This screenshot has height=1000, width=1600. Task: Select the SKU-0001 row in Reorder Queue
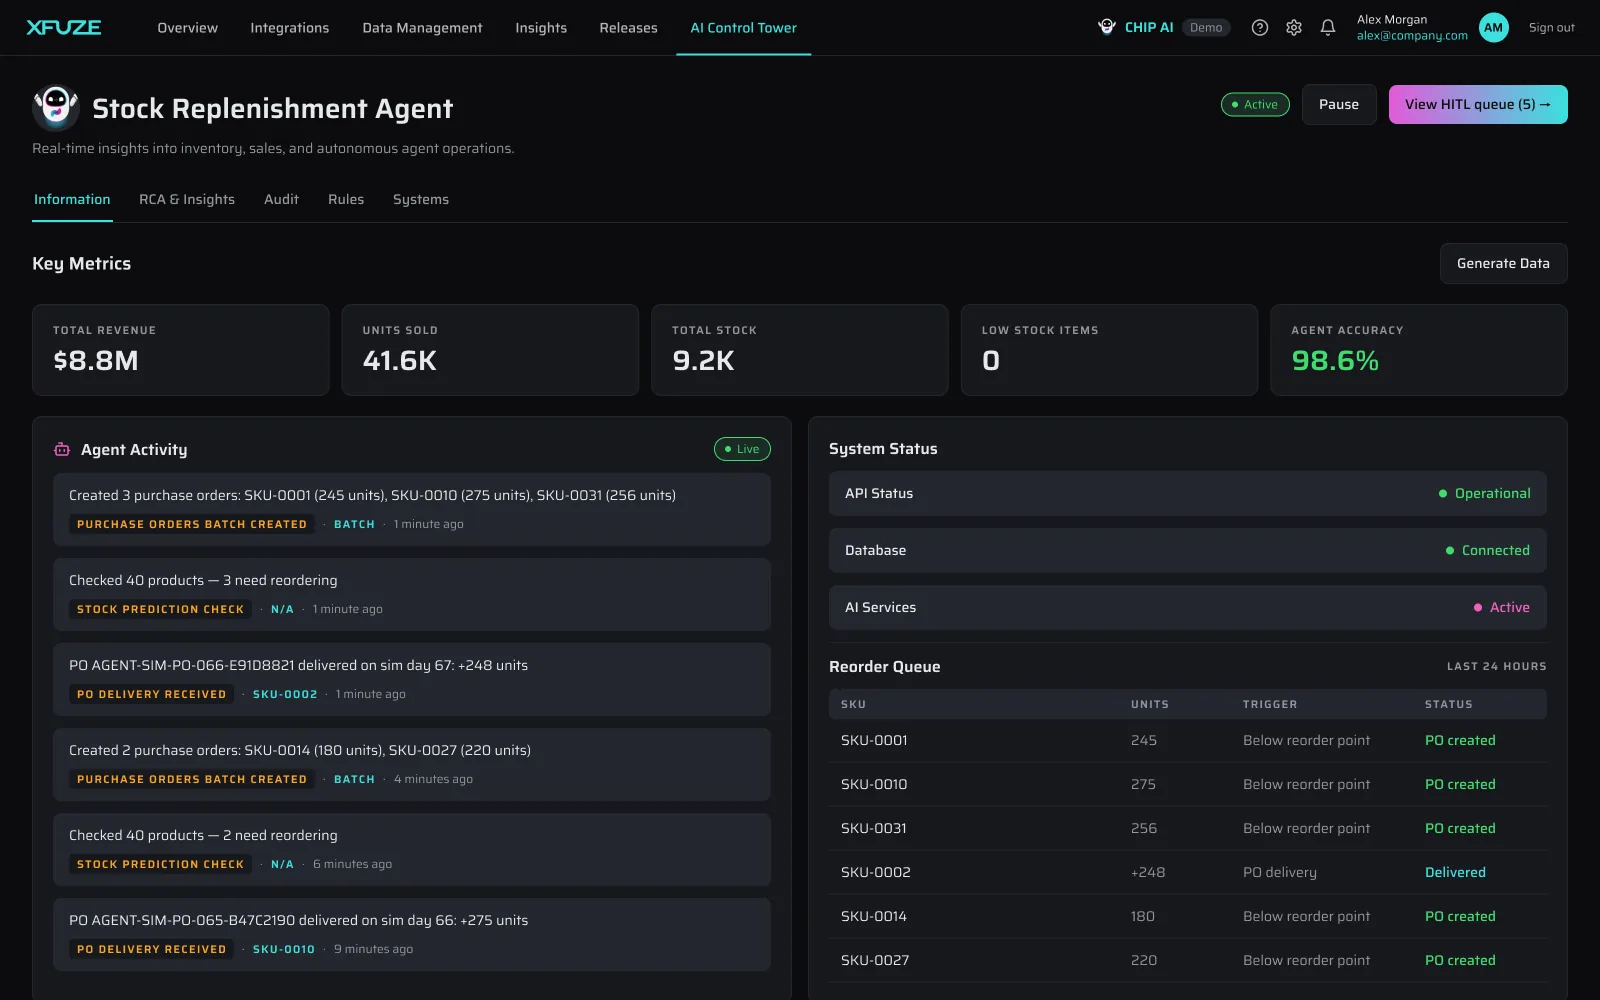tap(1188, 740)
